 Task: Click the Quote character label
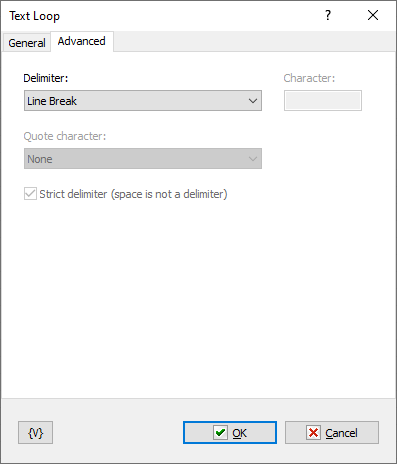point(65,136)
